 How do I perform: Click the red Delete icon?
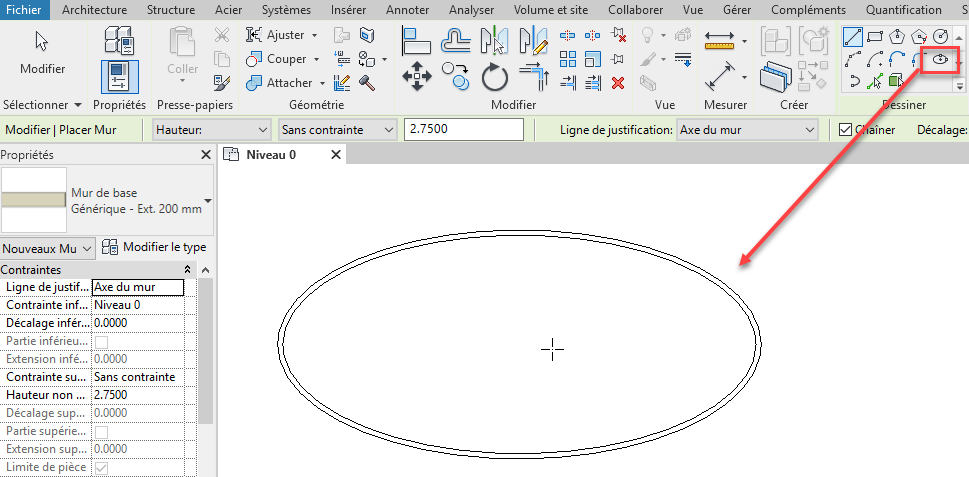tap(618, 82)
